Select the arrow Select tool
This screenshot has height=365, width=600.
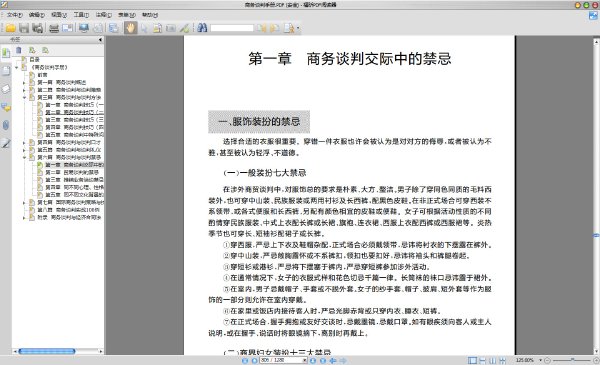point(144,28)
